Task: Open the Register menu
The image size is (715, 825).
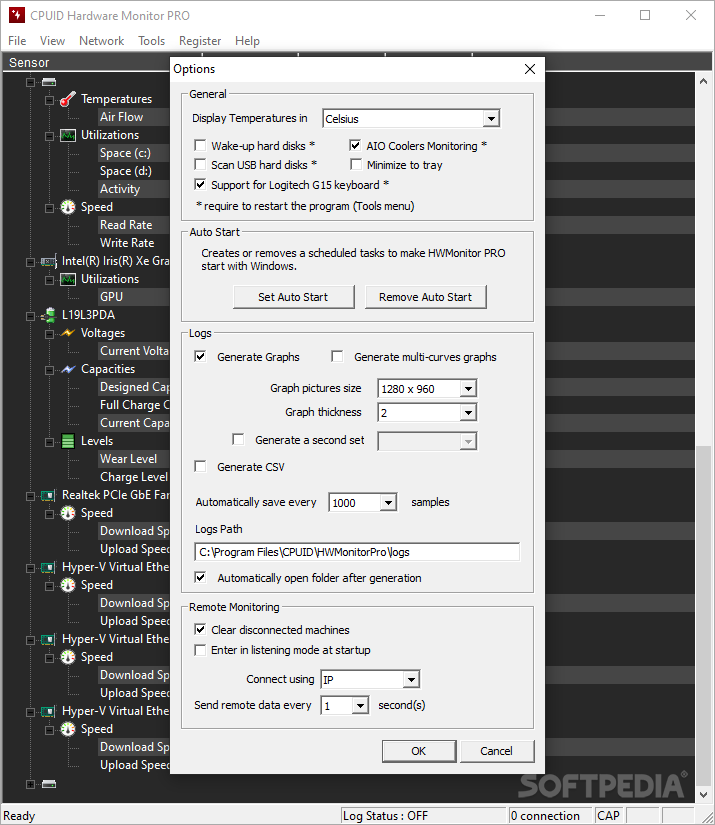Action: click(x=200, y=41)
